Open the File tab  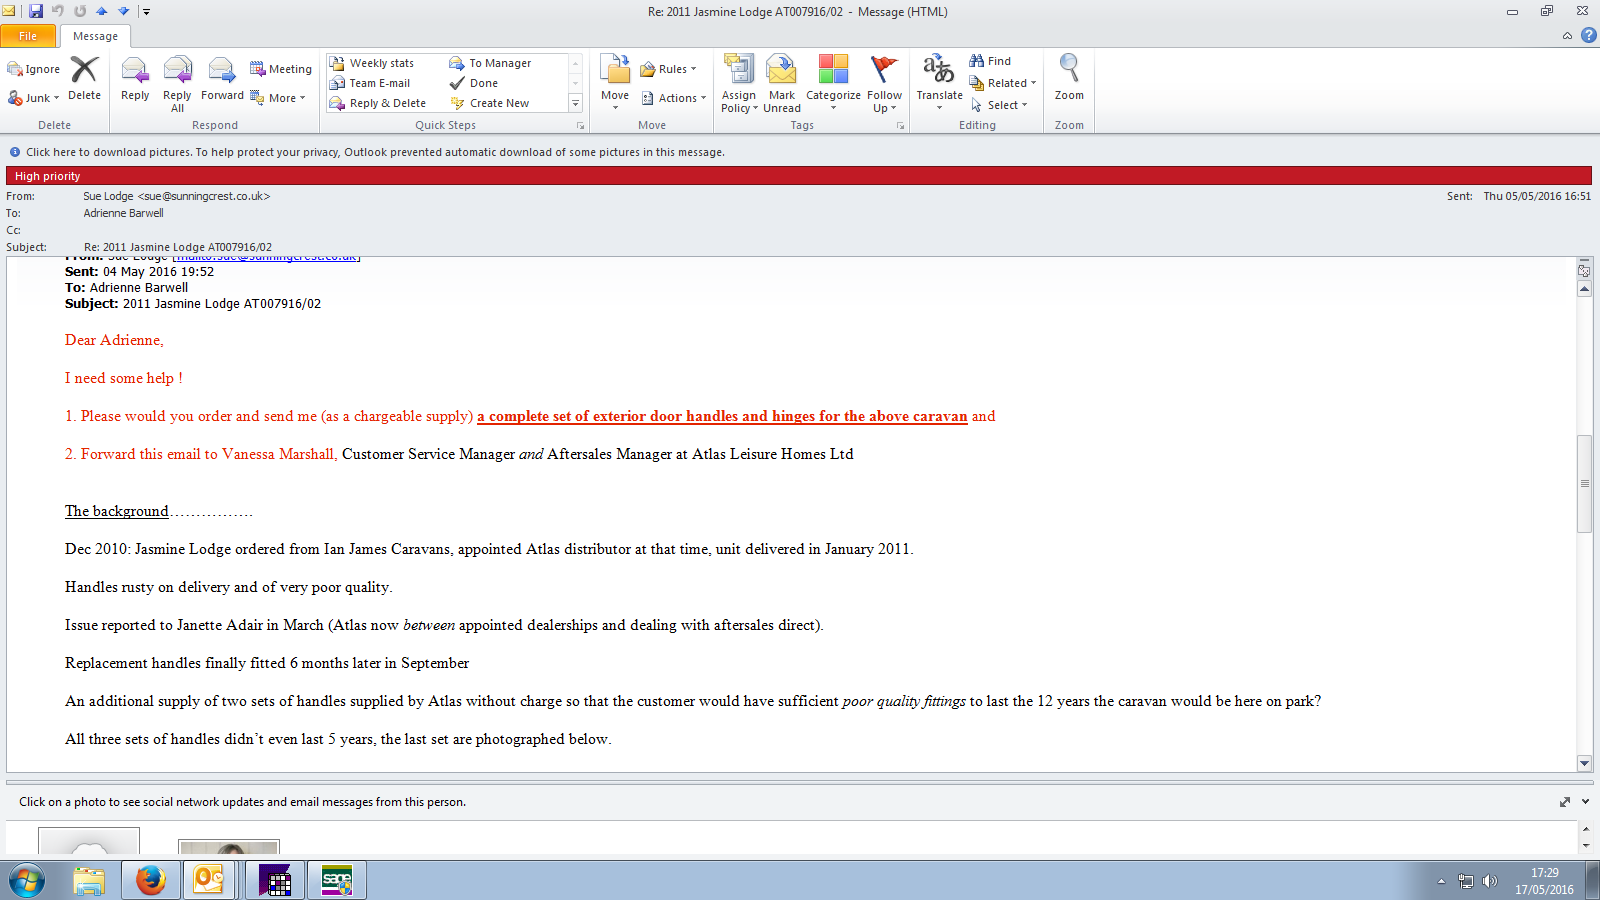pyautogui.click(x=28, y=36)
